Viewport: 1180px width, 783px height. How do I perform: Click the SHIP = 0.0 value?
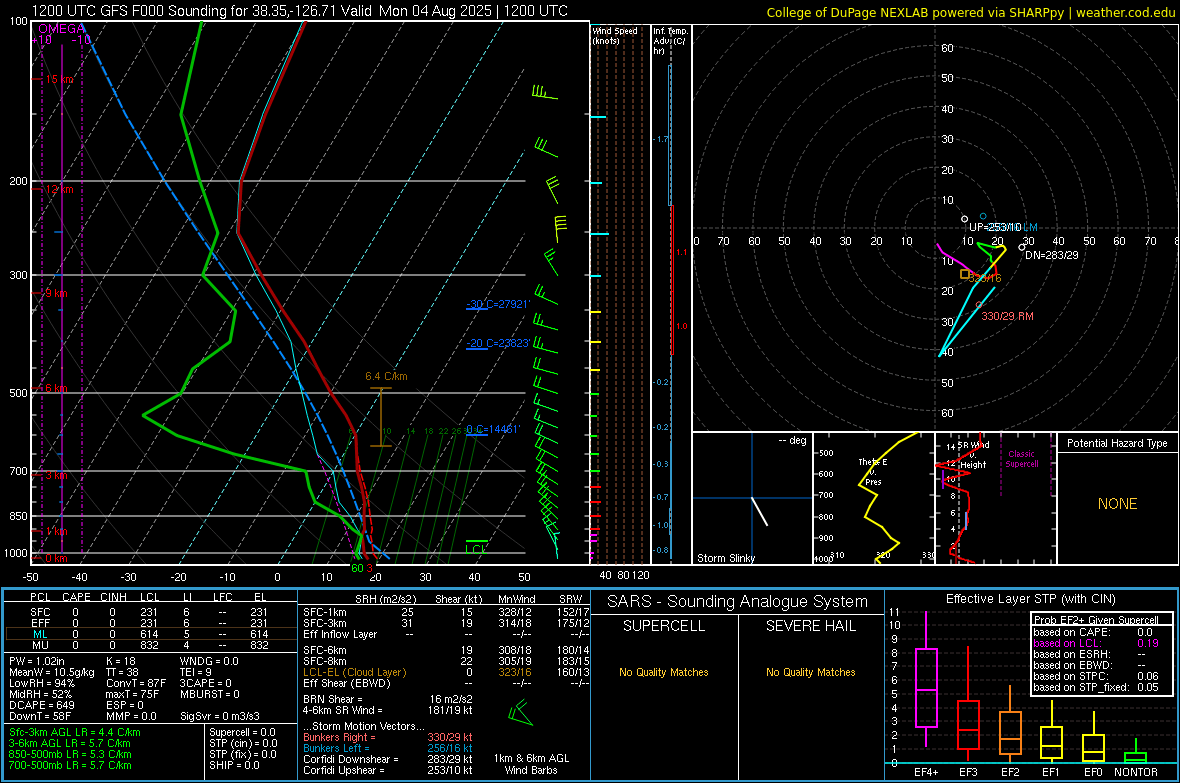pyautogui.click(x=234, y=765)
